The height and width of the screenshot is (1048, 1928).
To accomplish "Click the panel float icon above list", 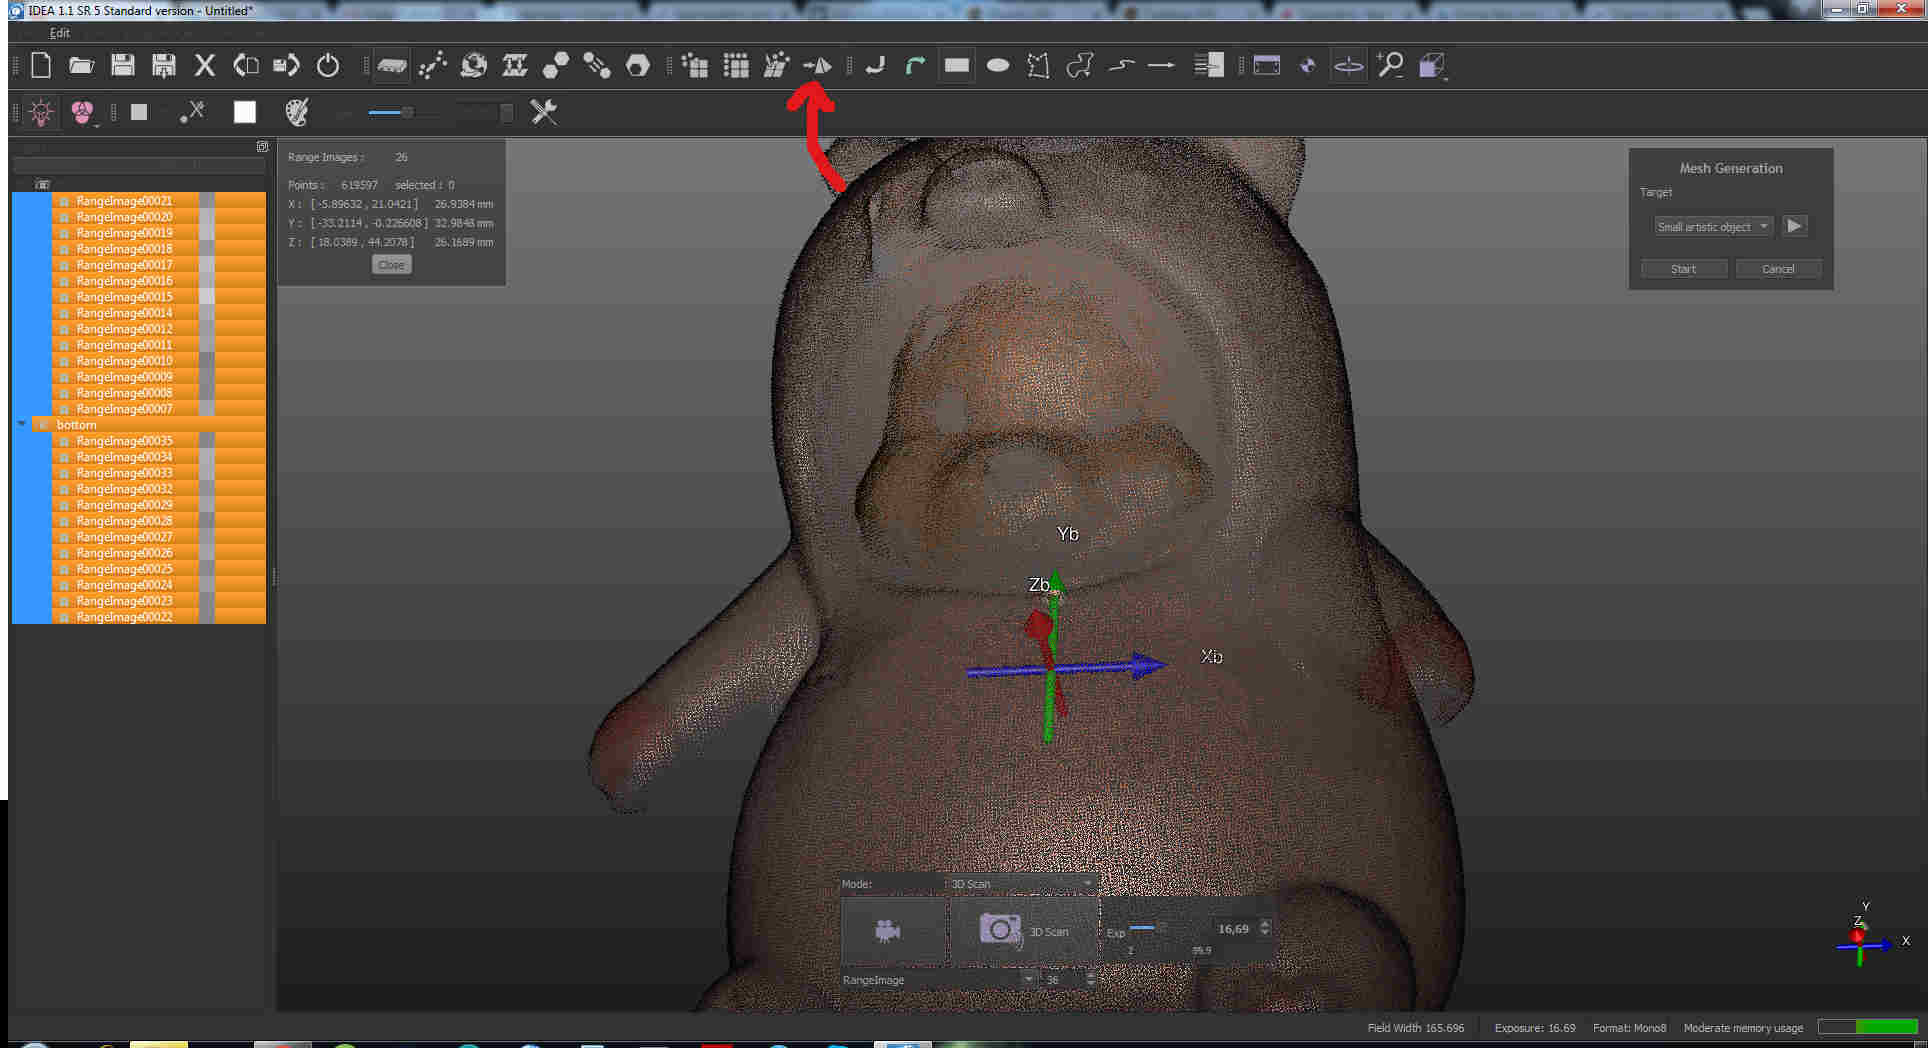I will point(262,147).
